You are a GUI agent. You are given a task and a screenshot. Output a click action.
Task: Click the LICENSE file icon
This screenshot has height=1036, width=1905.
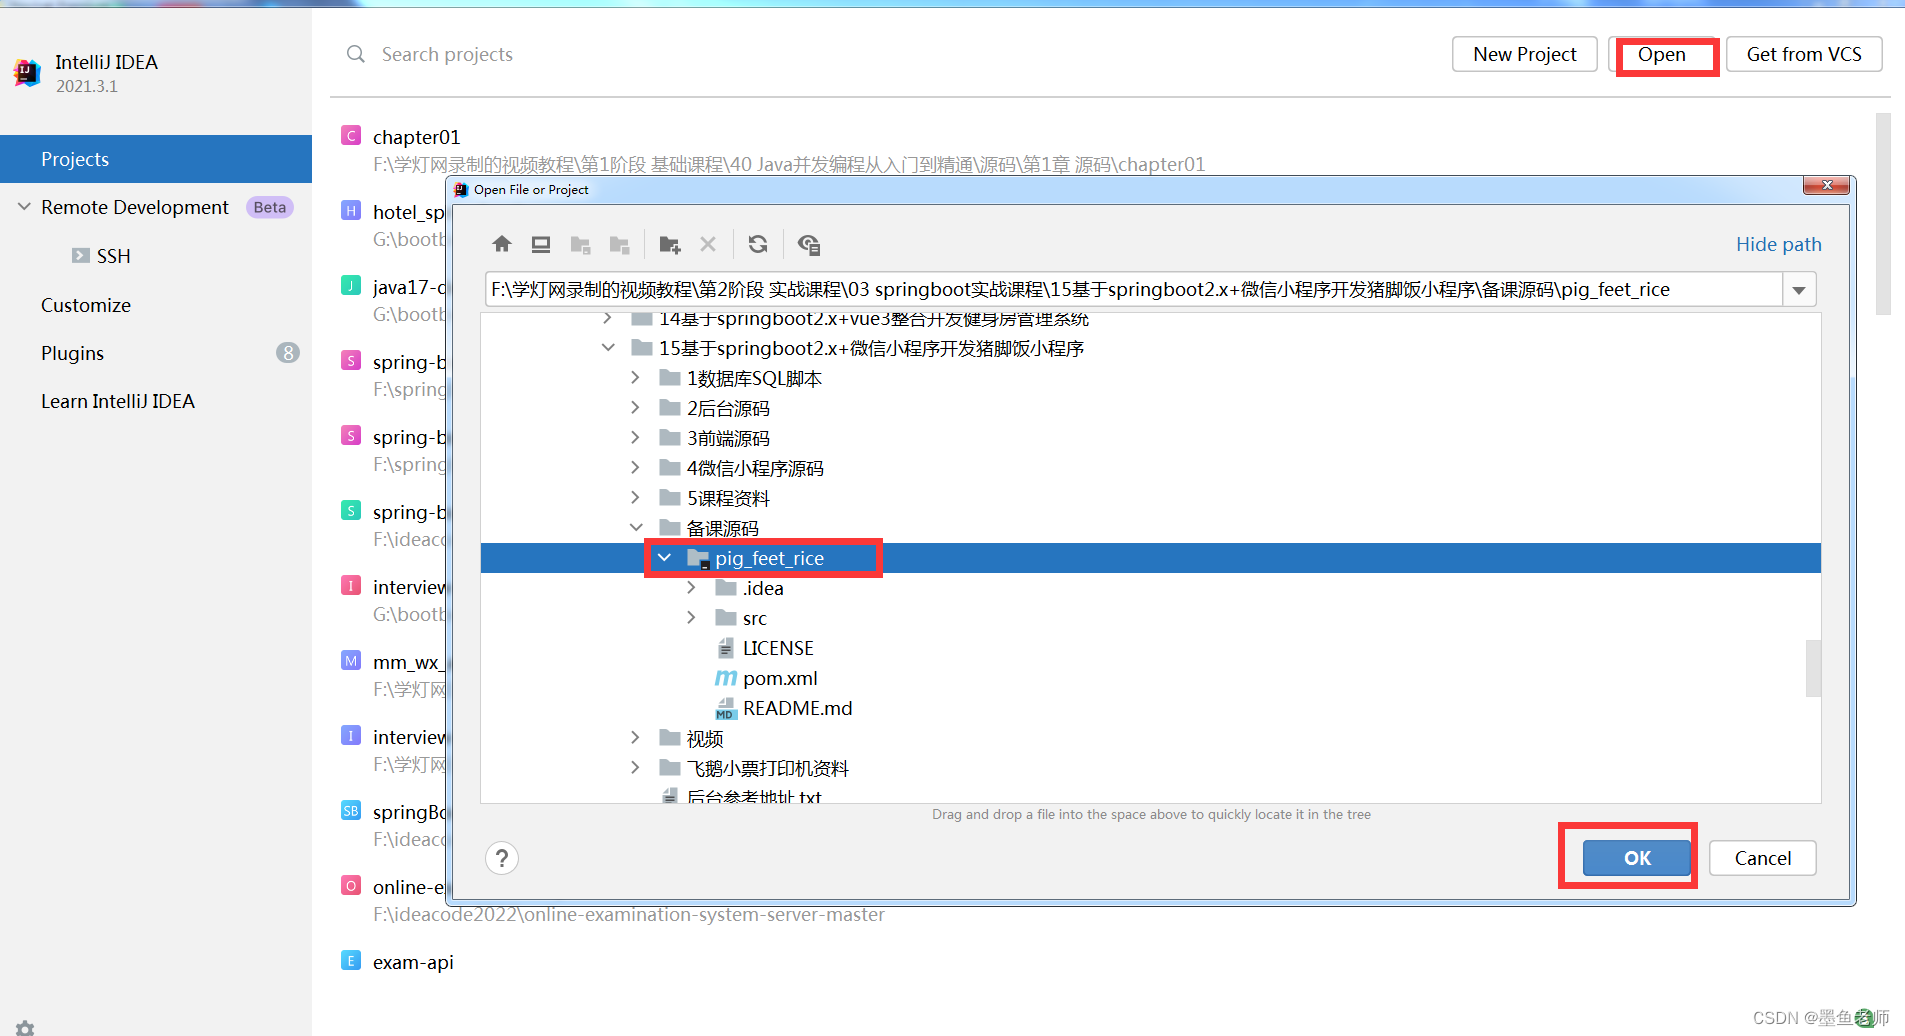(x=726, y=648)
